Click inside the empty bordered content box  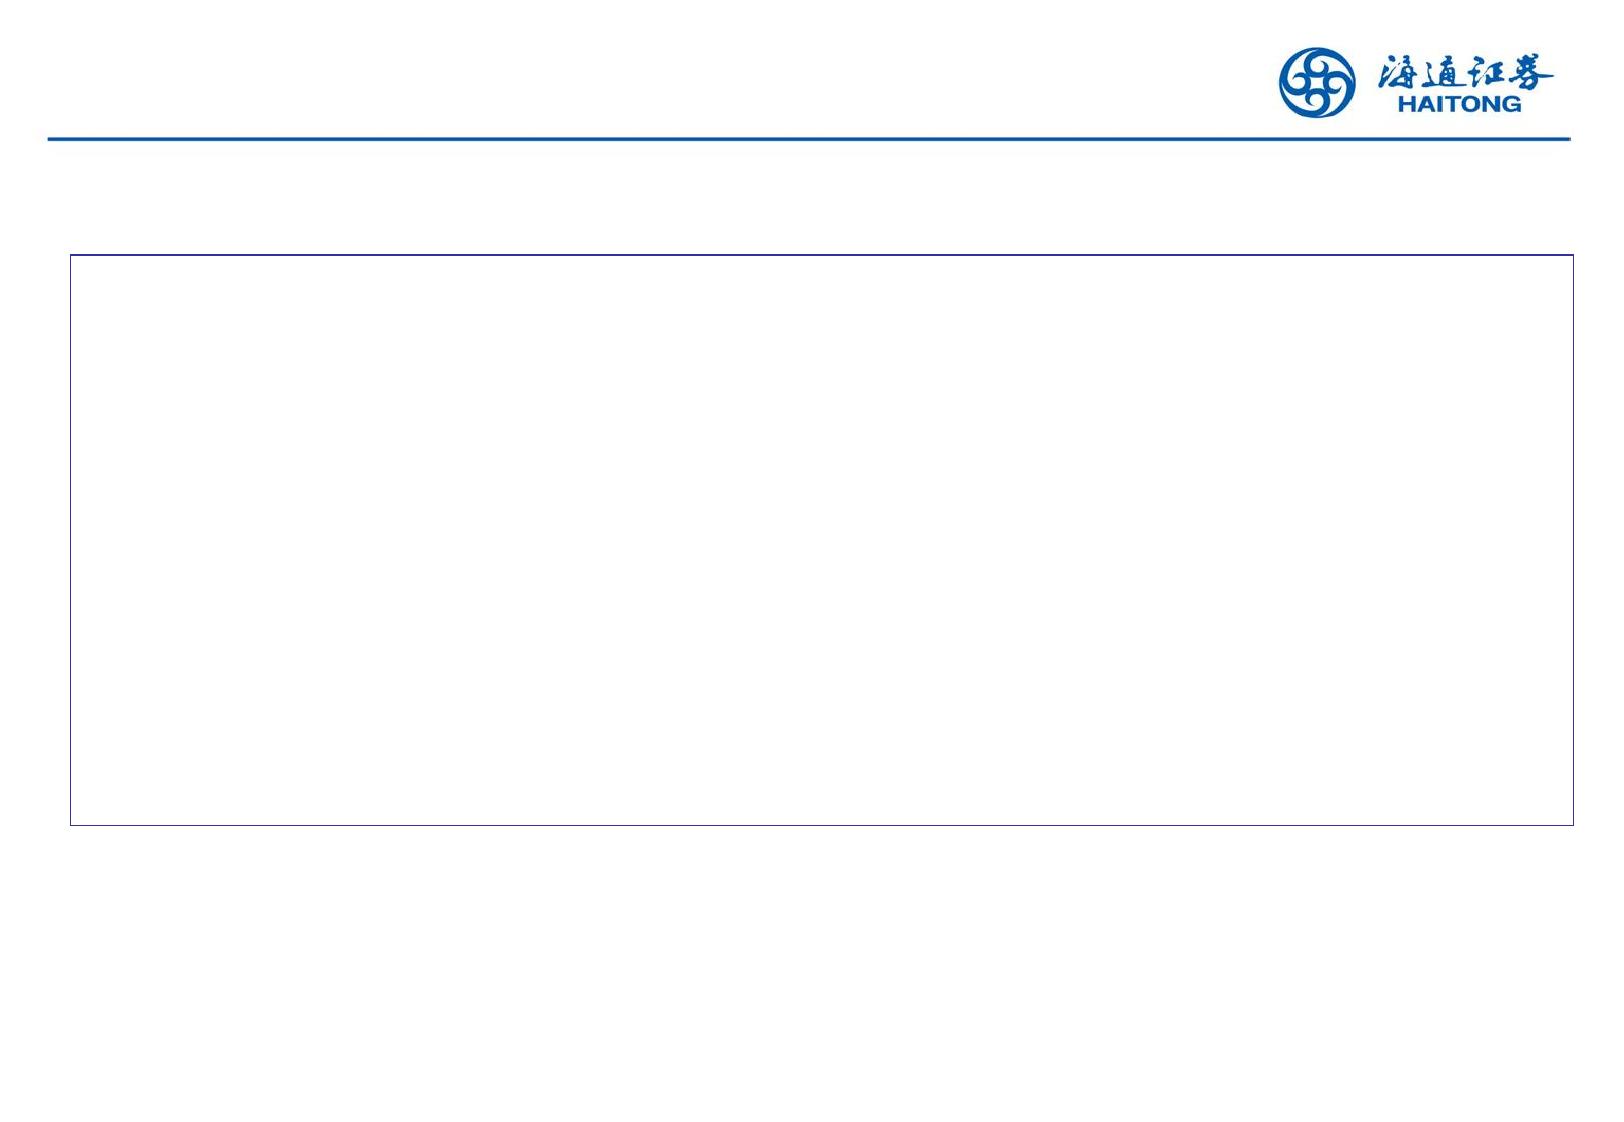pyautogui.click(x=821, y=540)
